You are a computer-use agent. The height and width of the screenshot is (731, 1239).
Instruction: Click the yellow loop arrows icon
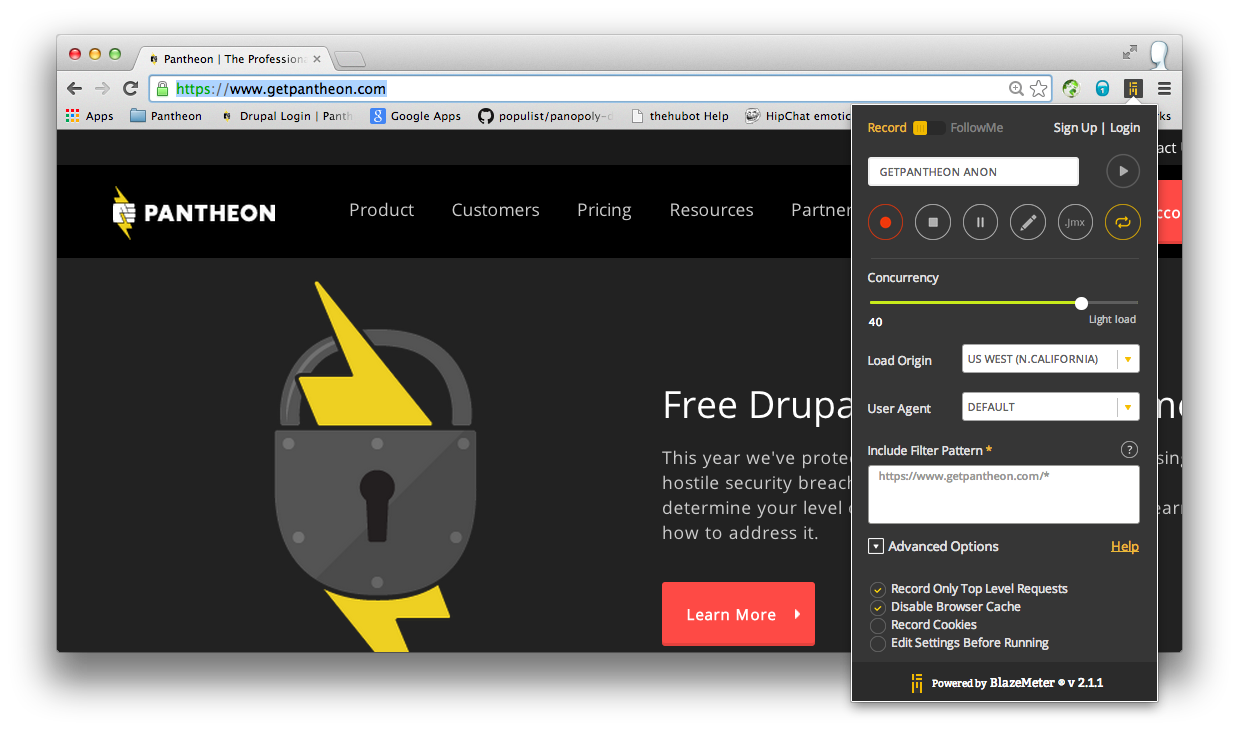click(1122, 222)
